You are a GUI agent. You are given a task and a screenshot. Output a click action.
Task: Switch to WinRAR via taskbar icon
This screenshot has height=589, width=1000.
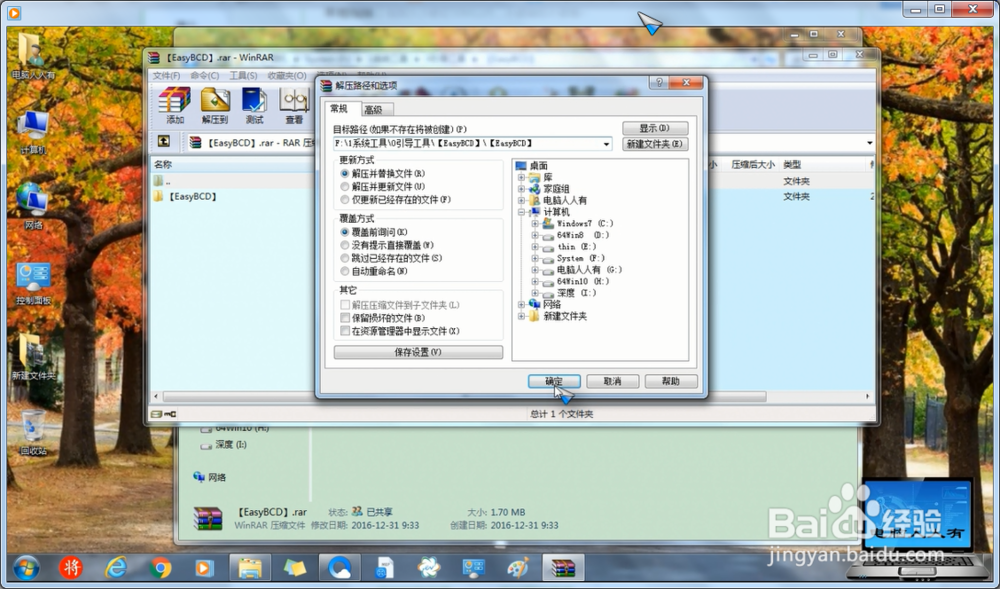point(563,567)
